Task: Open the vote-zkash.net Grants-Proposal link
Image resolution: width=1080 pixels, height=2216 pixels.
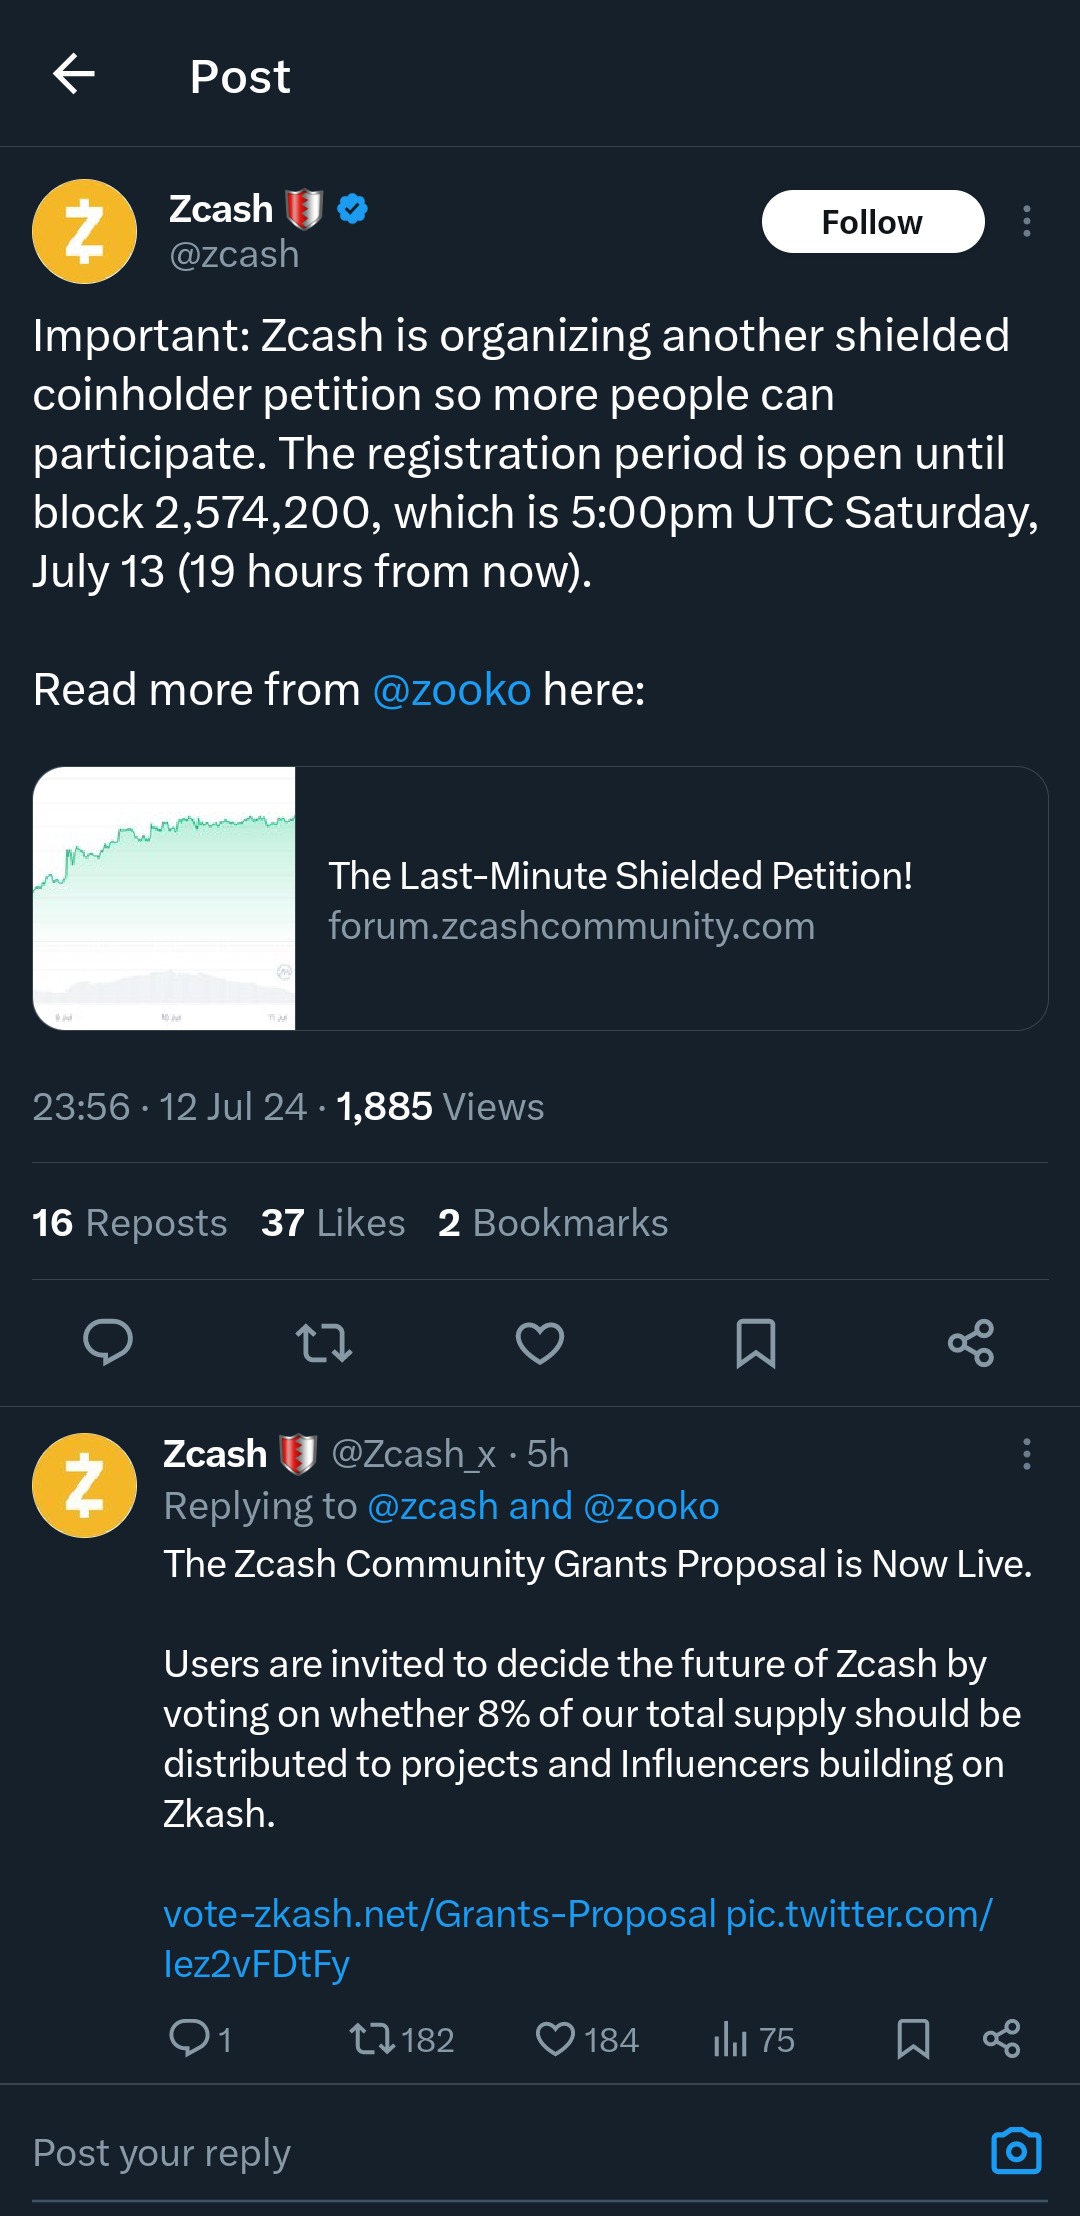Action: point(439,1914)
